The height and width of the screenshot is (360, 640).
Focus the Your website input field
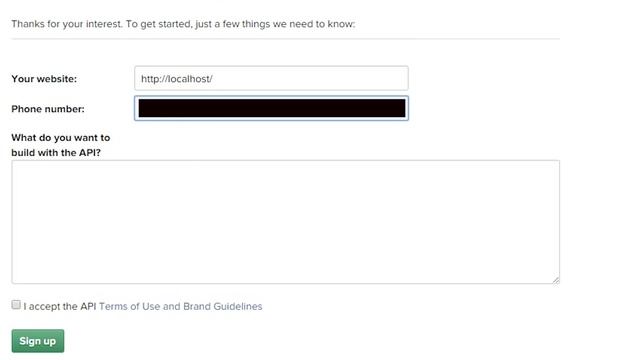(x=271, y=78)
